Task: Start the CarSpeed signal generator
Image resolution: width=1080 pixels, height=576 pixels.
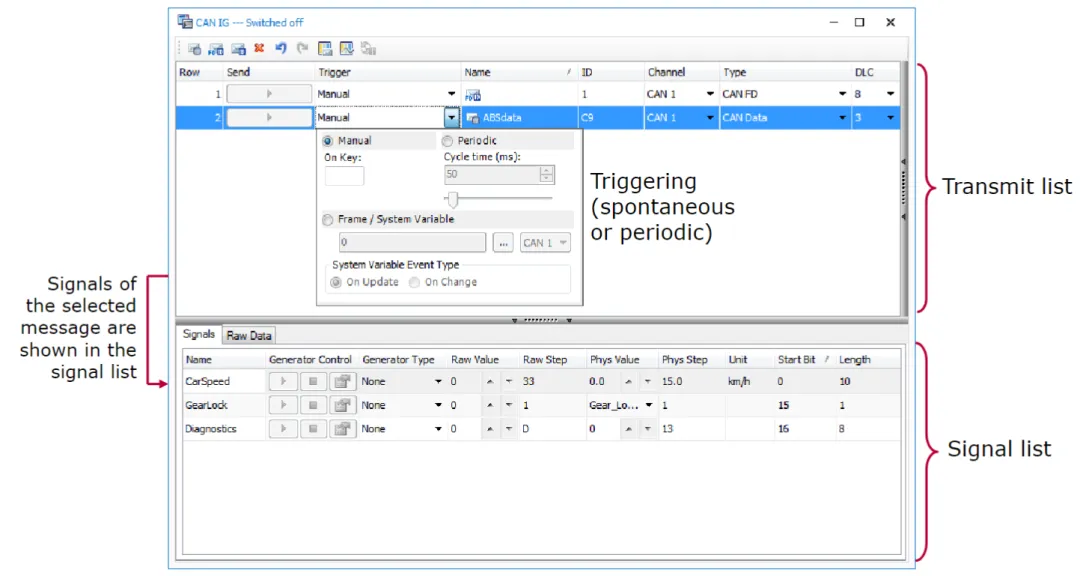Action: coord(282,382)
